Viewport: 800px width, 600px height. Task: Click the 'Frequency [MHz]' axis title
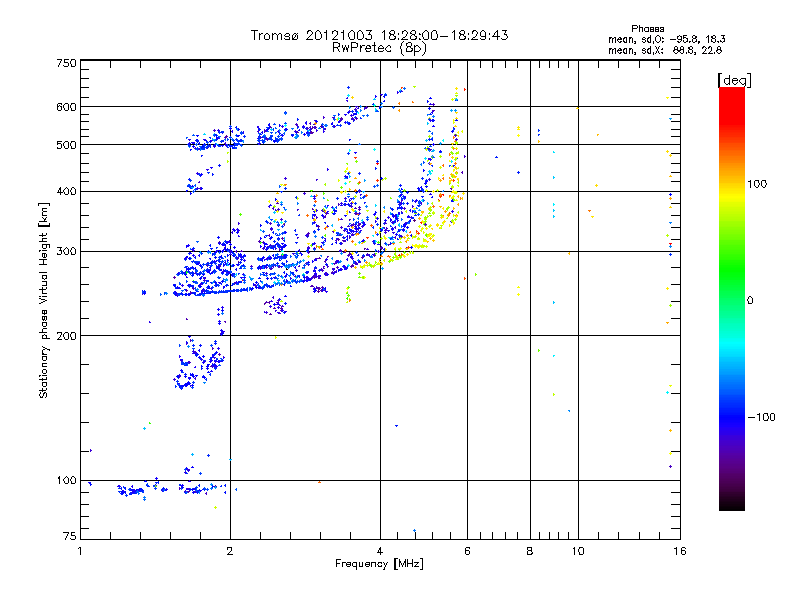(x=379, y=564)
